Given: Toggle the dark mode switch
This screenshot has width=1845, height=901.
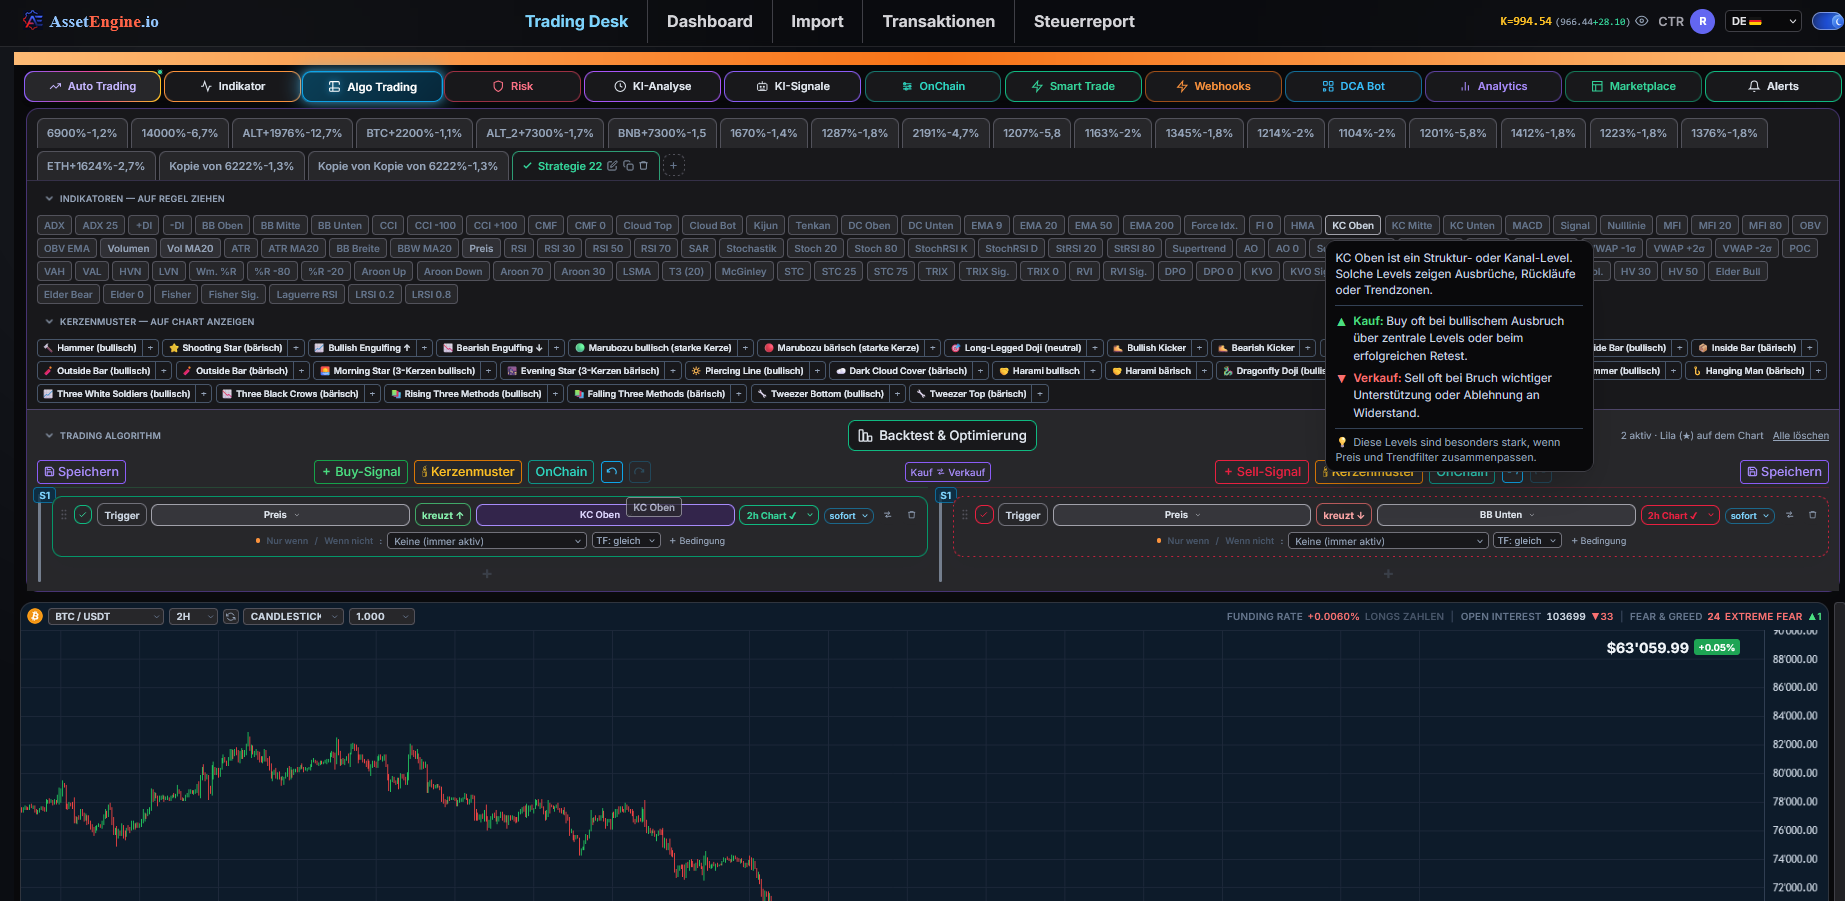Looking at the screenshot, I should [1828, 21].
